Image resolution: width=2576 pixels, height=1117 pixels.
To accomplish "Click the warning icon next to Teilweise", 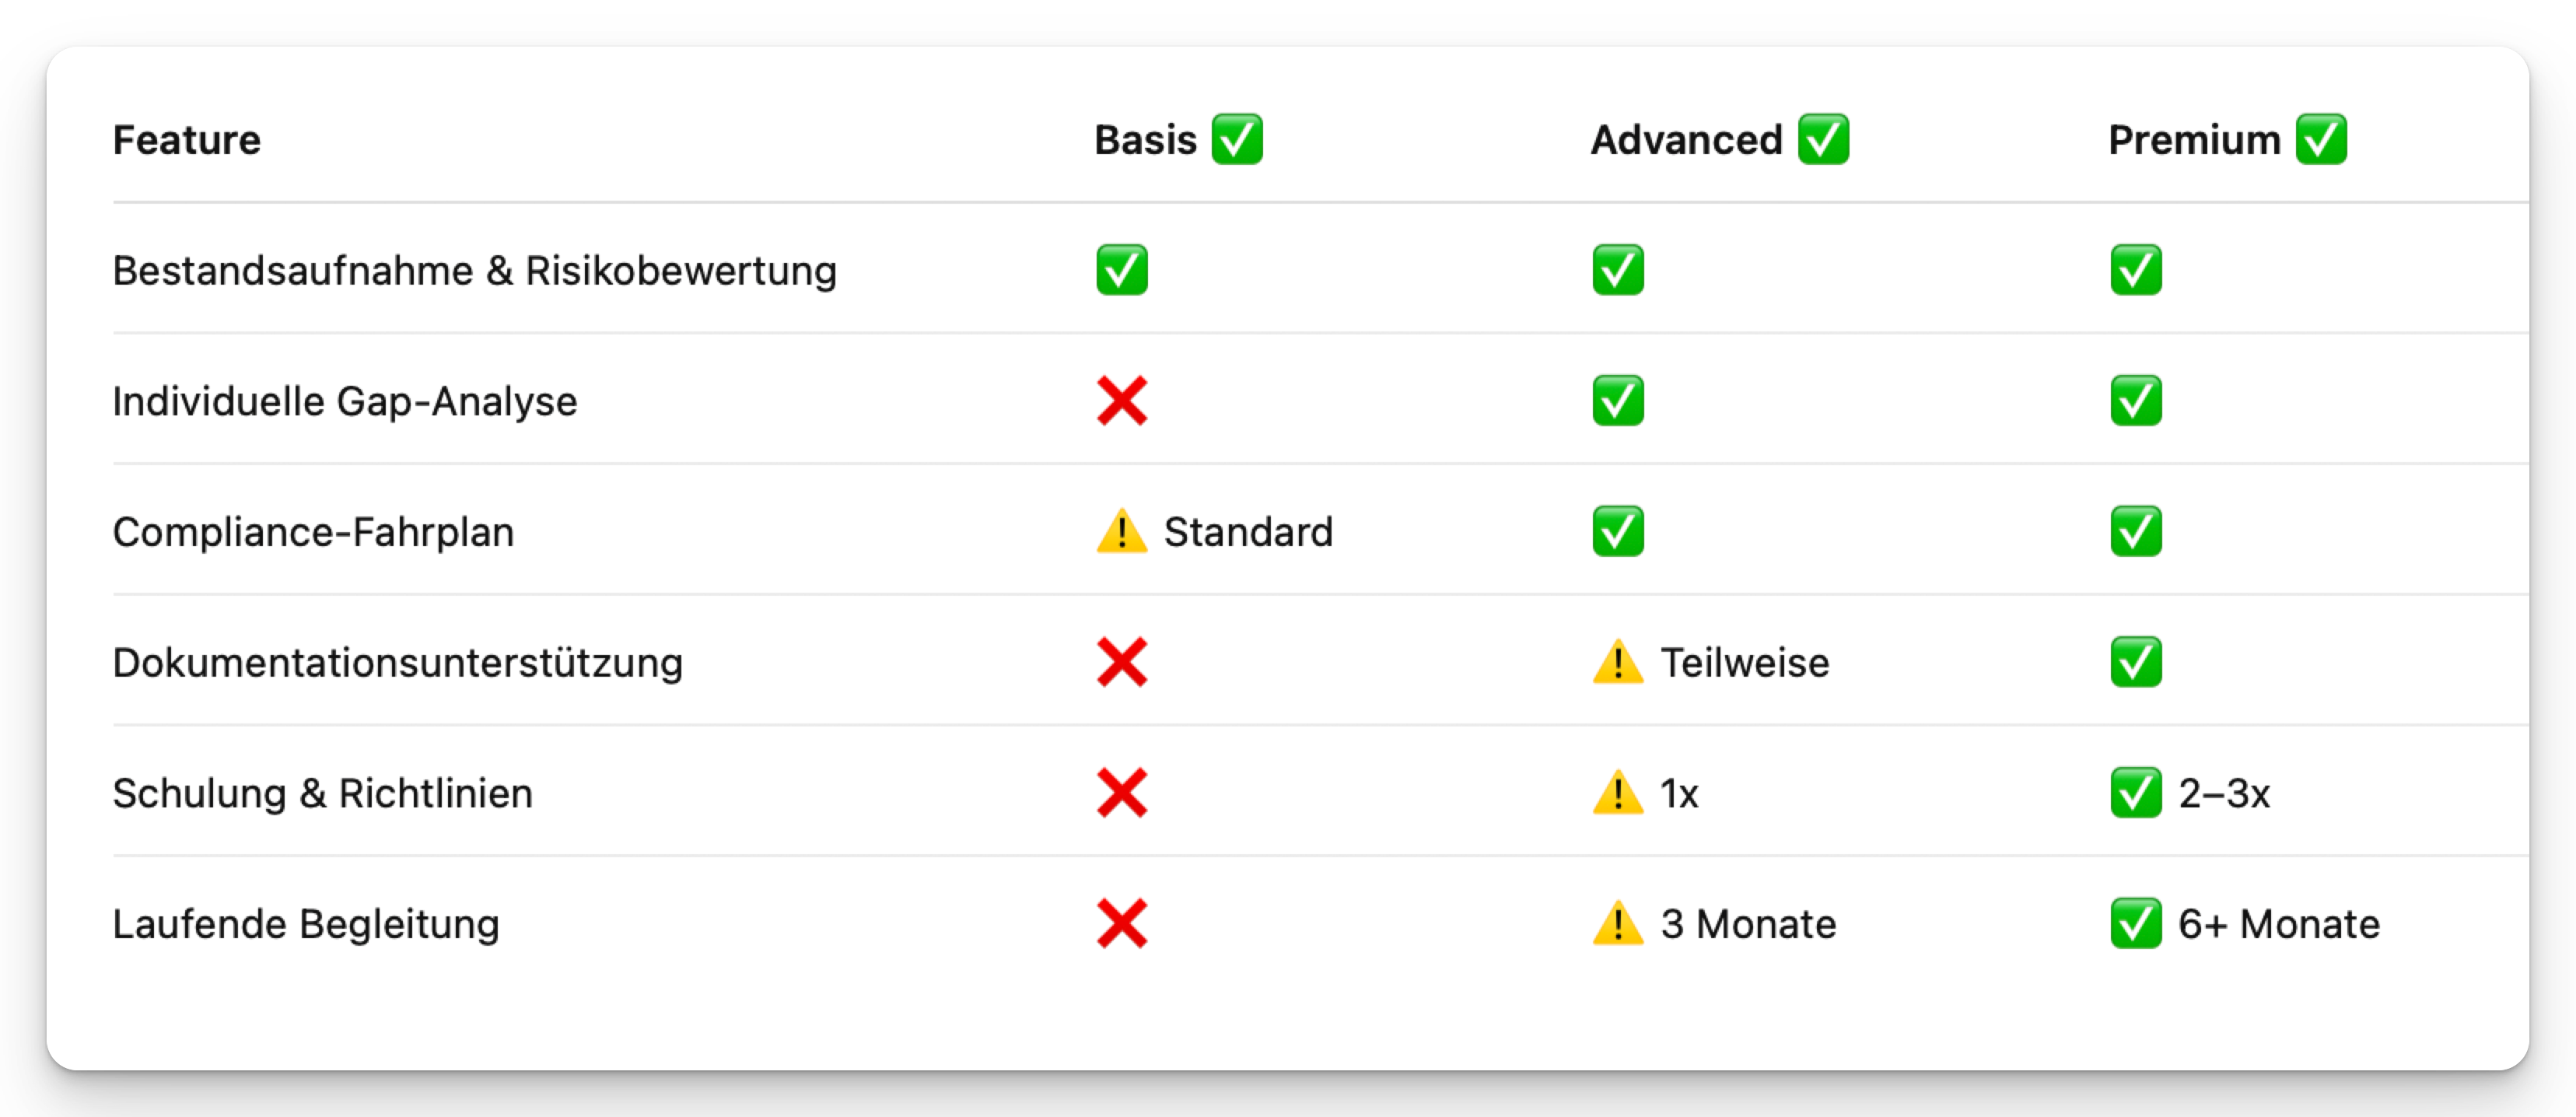I will (1617, 663).
